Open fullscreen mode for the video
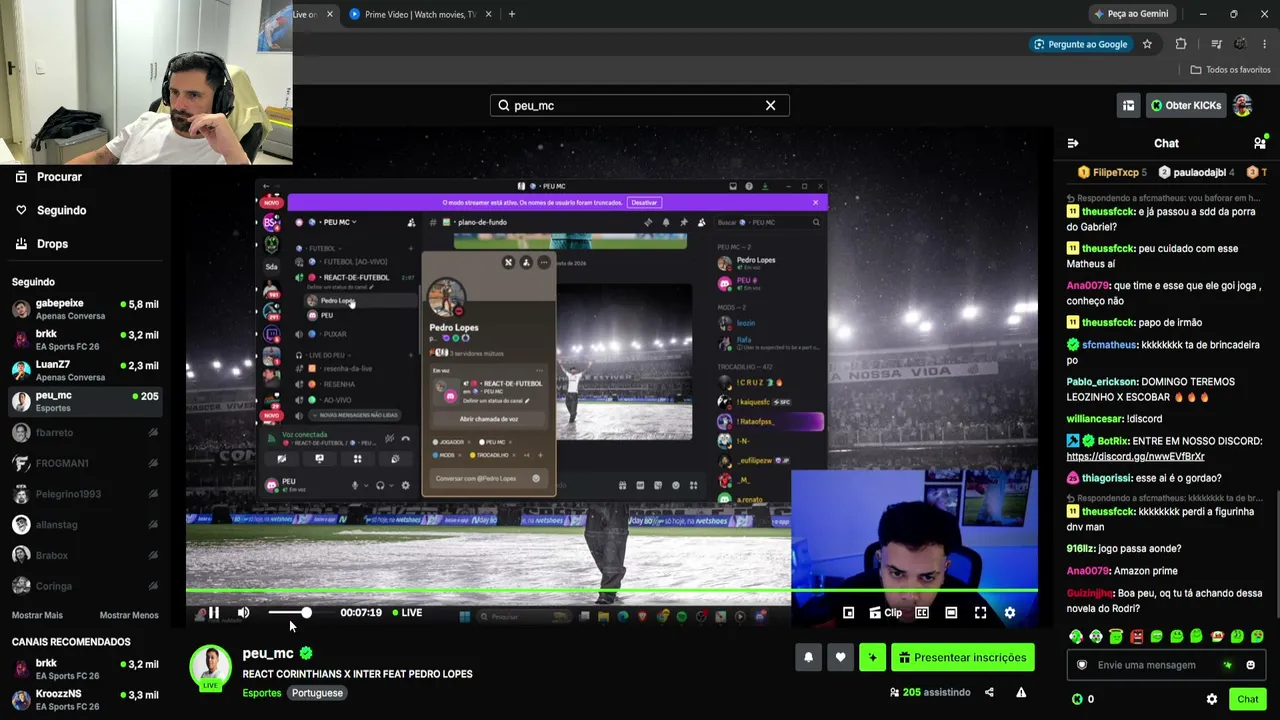The width and height of the screenshot is (1280, 720). click(980, 613)
